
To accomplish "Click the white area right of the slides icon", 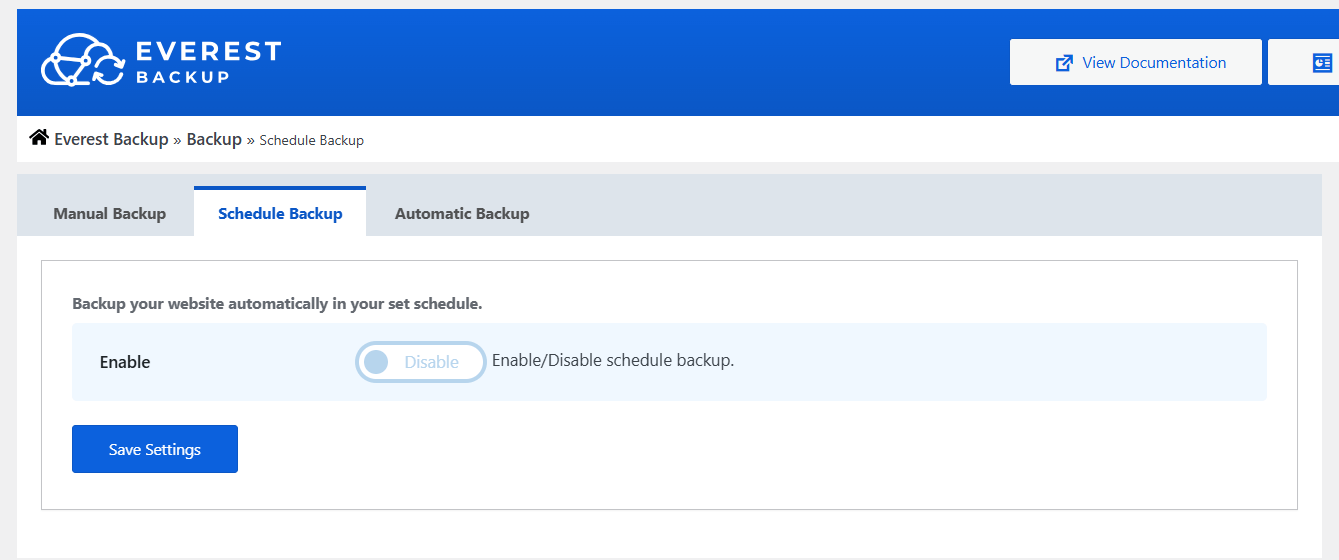I will click(1335, 63).
